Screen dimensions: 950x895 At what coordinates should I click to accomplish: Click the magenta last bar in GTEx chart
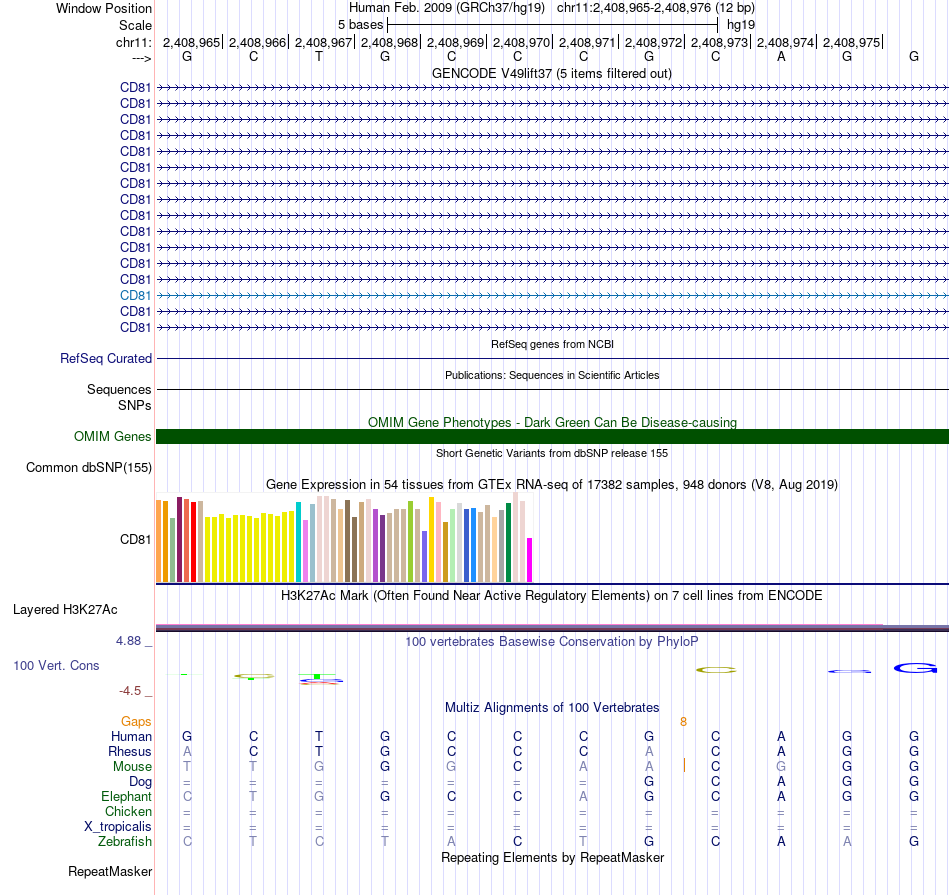(x=530, y=560)
